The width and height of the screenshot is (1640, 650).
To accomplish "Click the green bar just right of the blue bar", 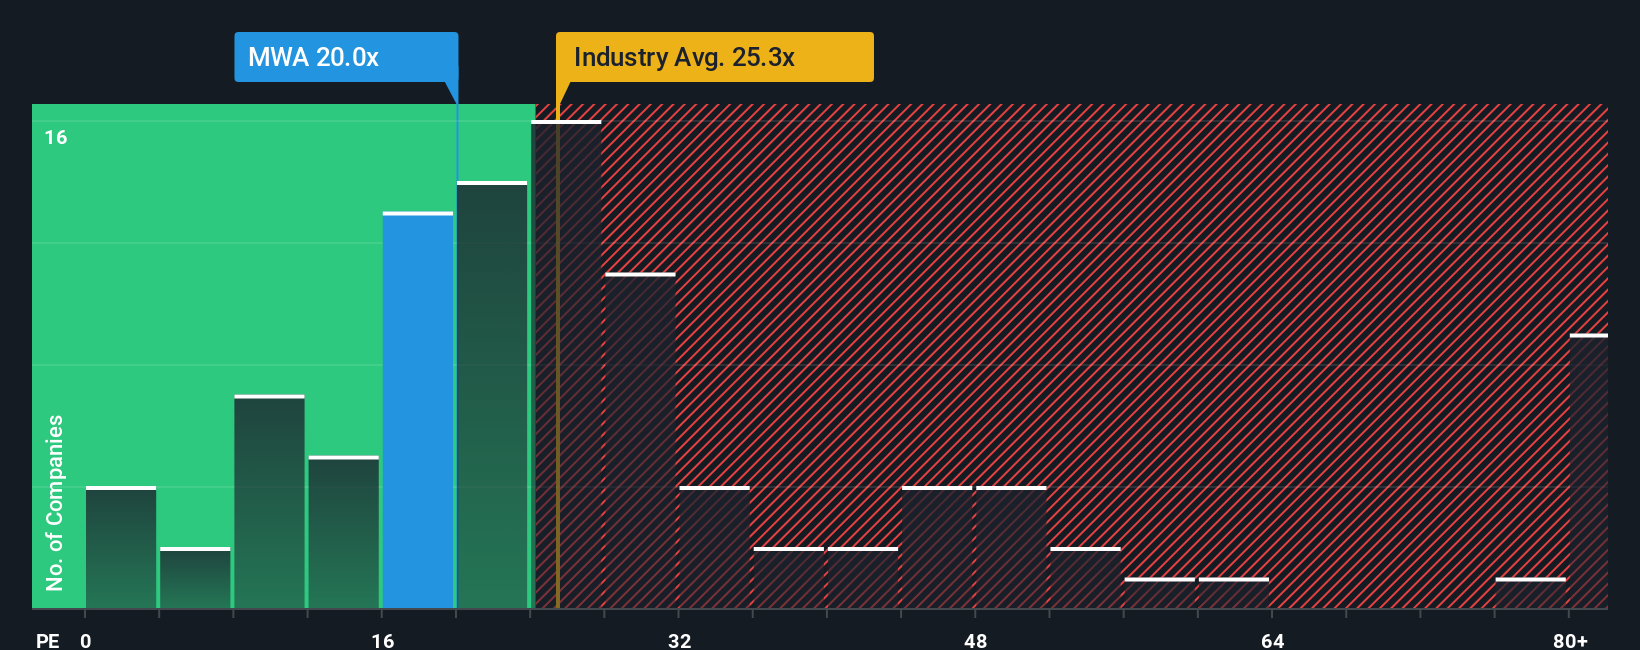I will (x=492, y=395).
